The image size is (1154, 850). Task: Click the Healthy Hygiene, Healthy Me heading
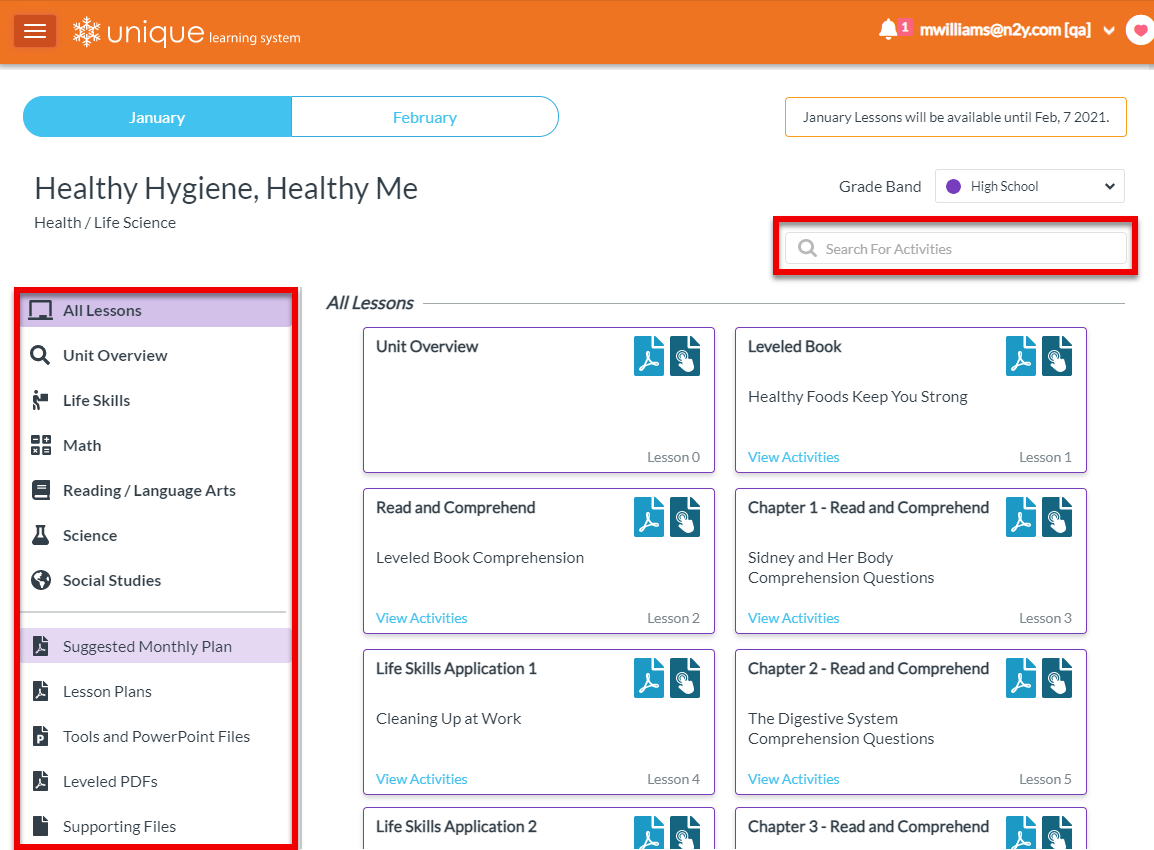click(x=226, y=188)
